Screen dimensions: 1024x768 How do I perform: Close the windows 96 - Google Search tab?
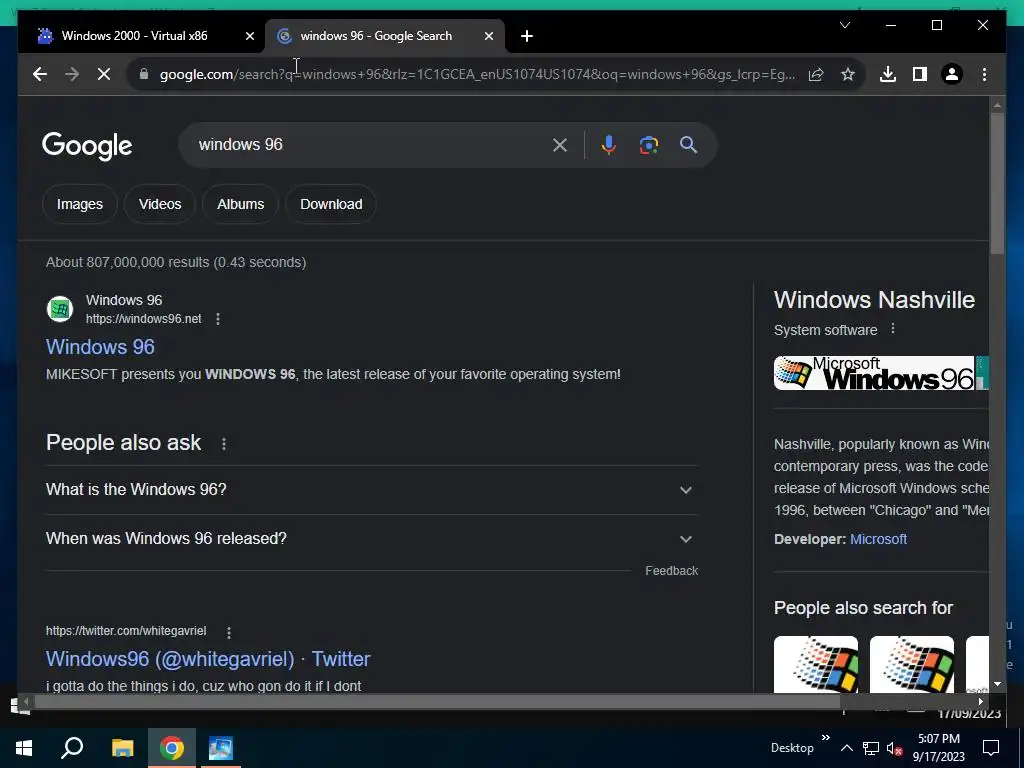(x=488, y=36)
